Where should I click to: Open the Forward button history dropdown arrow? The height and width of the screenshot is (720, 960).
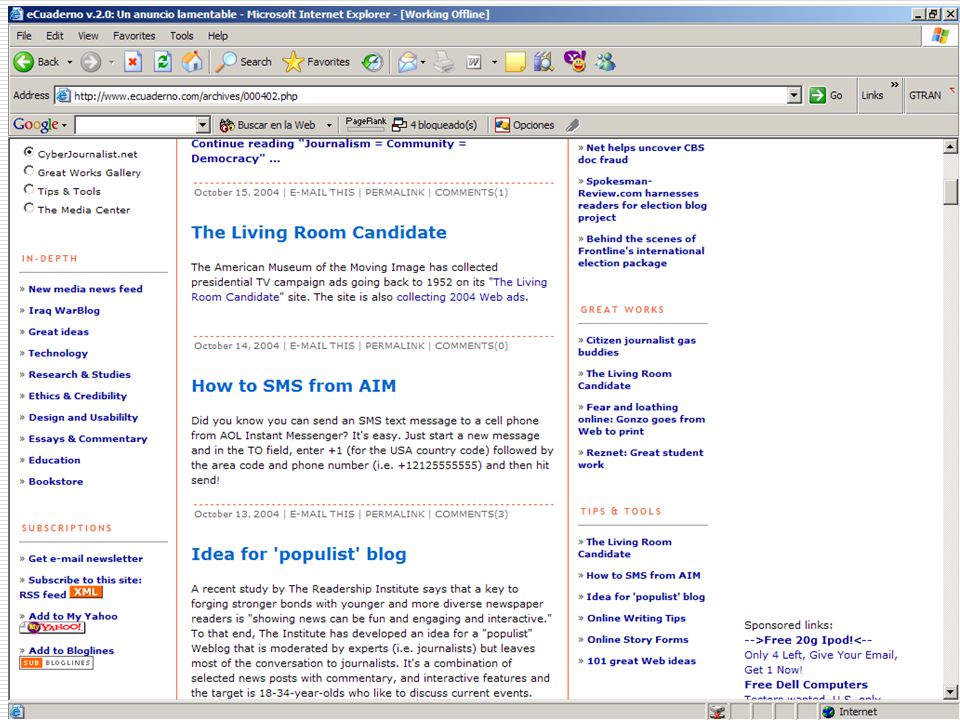[111, 62]
